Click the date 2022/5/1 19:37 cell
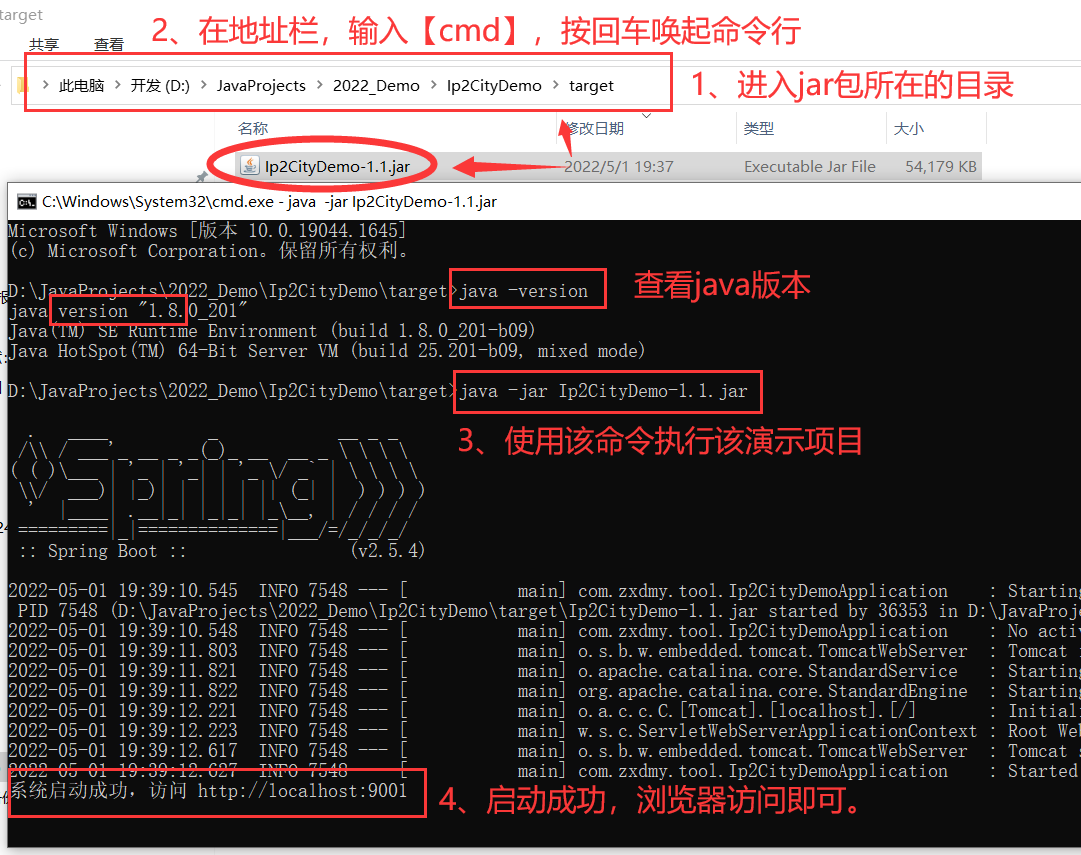This screenshot has height=855, width=1081. tap(618, 167)
